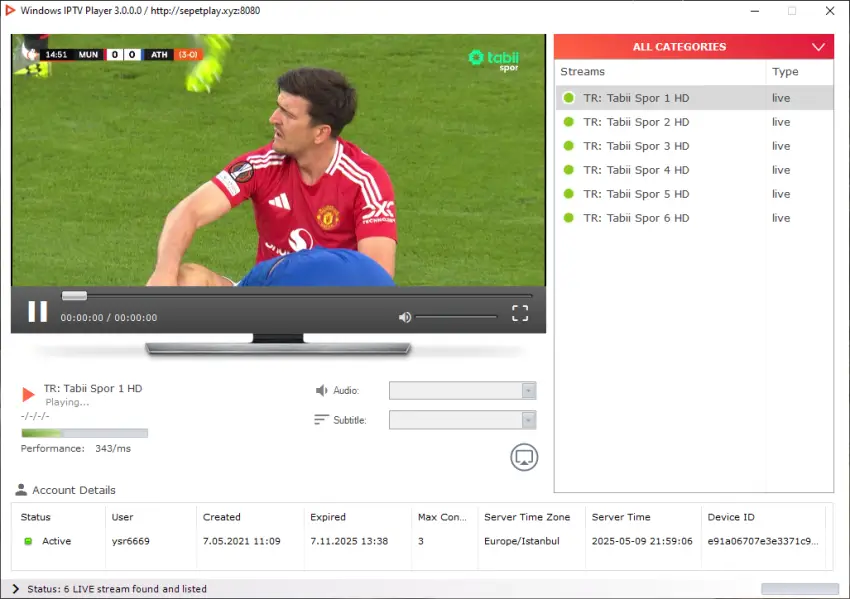The image size is (850, 599).
Task: Click the Server Time Zone column header
Action: (527, 517)
